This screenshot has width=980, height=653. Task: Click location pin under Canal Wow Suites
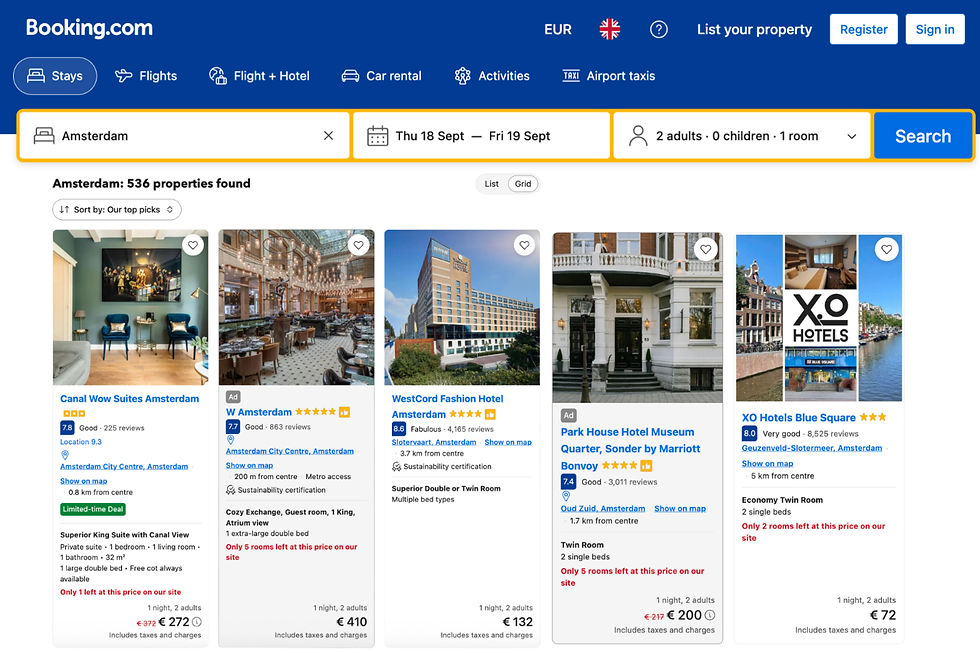tap(64, 455)
